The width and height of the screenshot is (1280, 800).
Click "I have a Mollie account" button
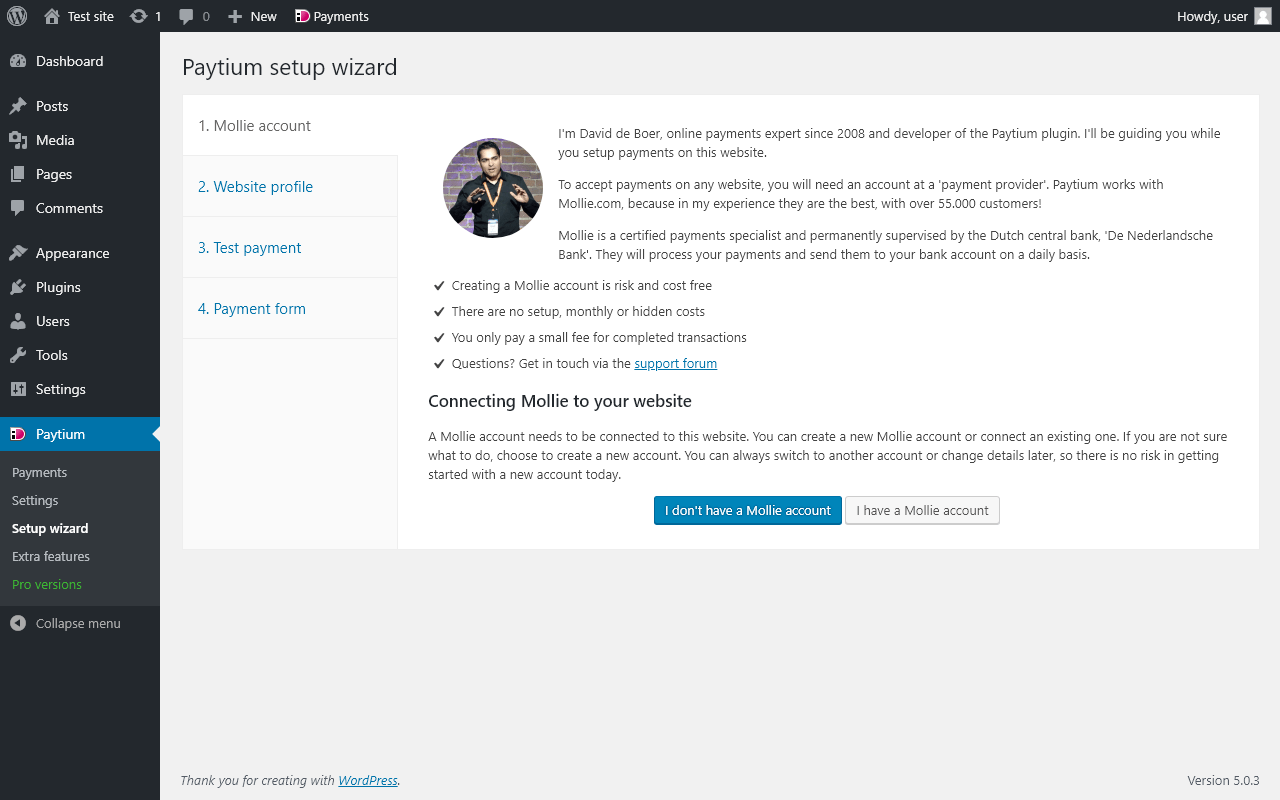(922, 510)
